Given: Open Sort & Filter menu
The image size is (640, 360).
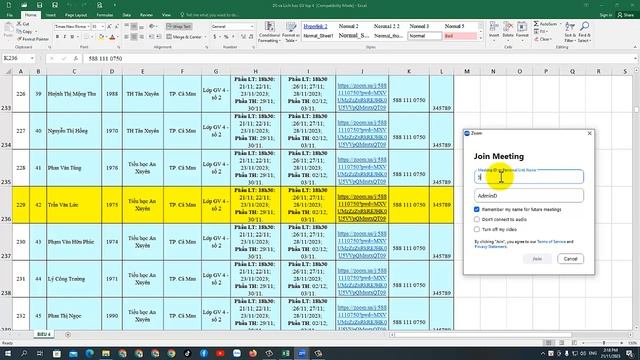Looking at the screenshot, I should pos(570,32).
